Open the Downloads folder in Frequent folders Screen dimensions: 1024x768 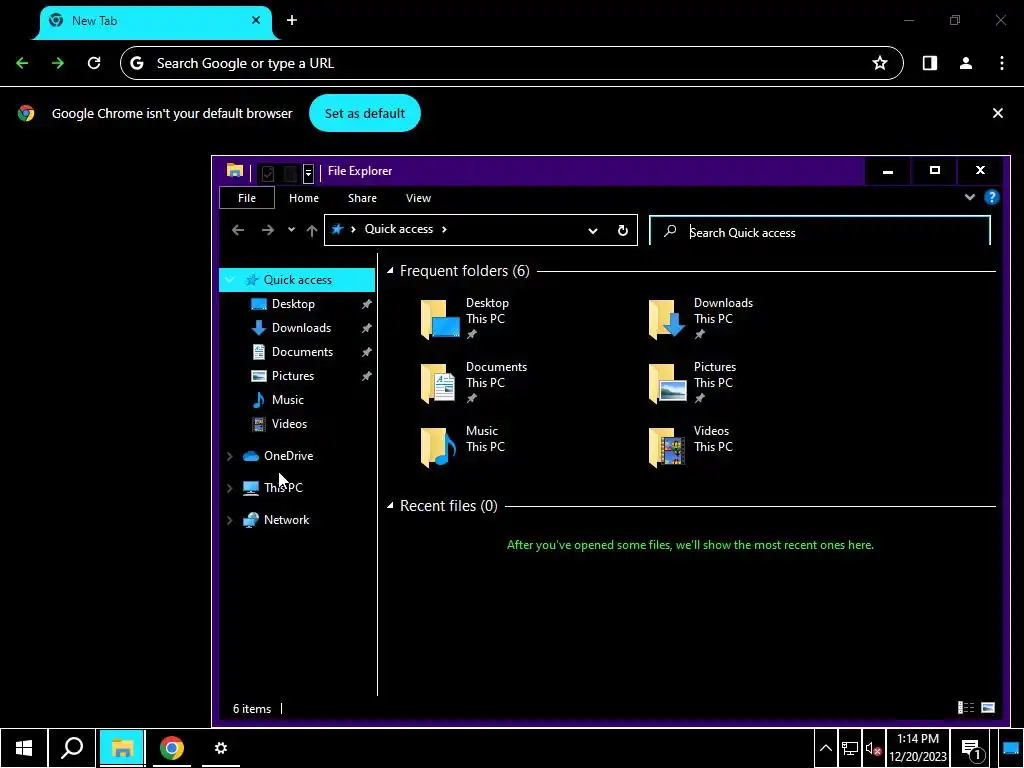click(x=701, y=319)
